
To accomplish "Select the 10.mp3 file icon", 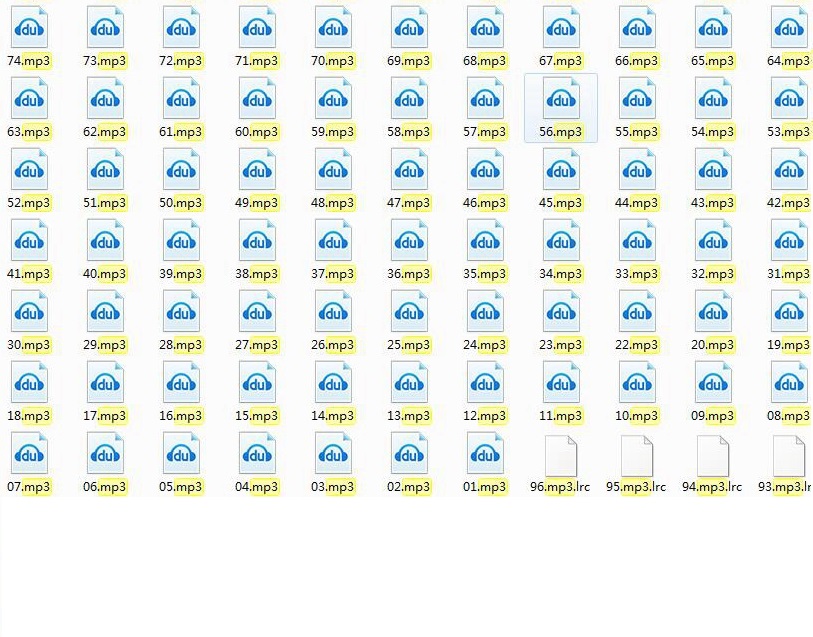I will pos(637,383).
